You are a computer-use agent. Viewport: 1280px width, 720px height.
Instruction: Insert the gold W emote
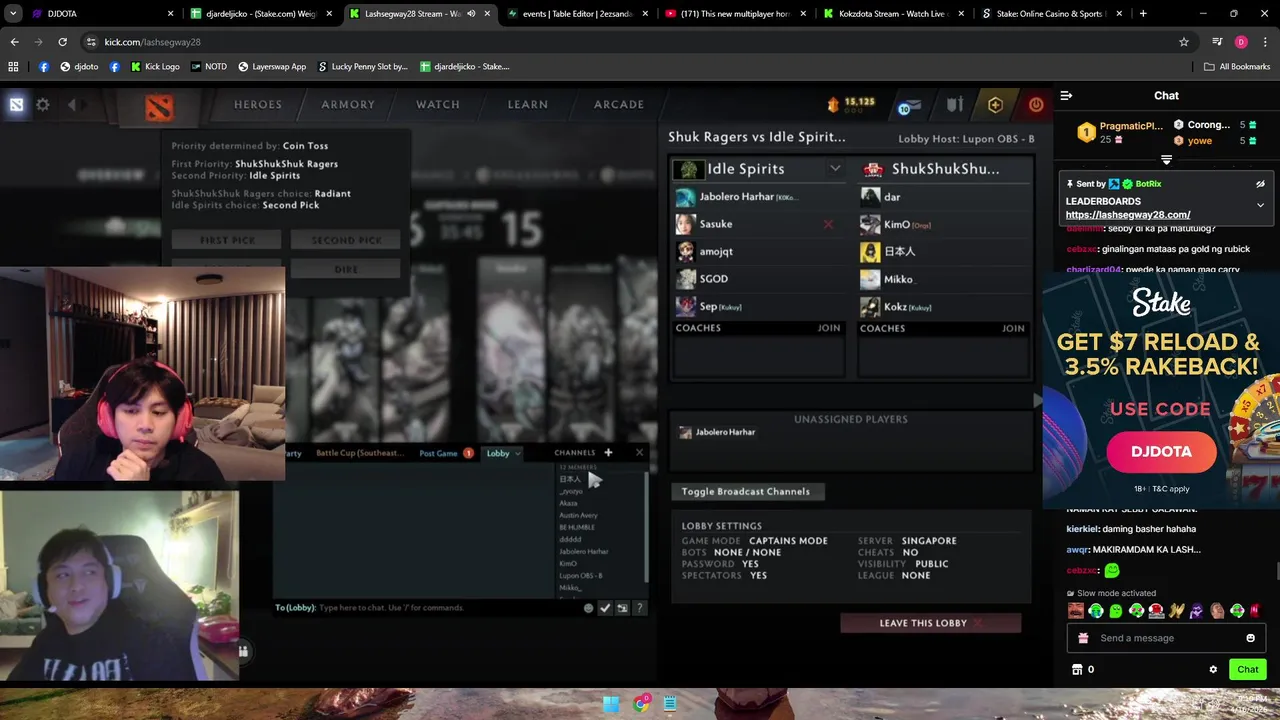1176,610
